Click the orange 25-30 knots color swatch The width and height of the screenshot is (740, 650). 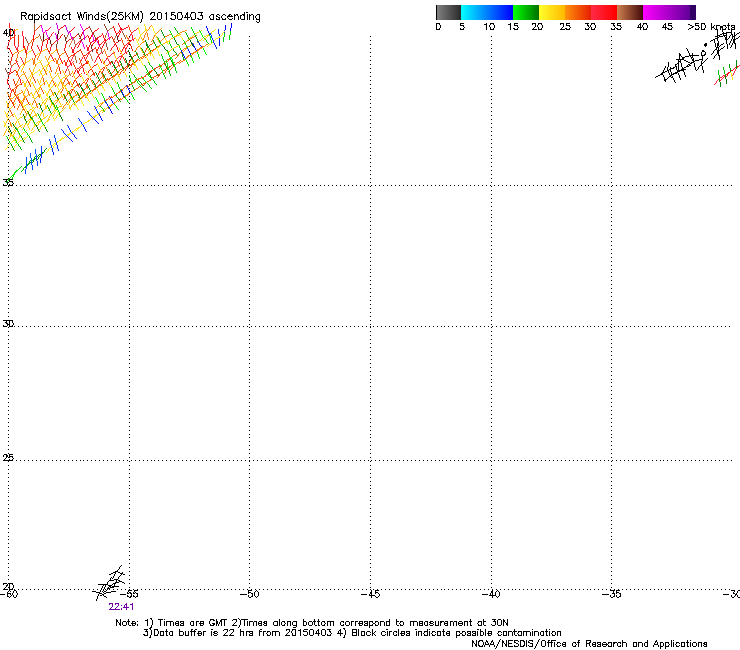point(578,12)
